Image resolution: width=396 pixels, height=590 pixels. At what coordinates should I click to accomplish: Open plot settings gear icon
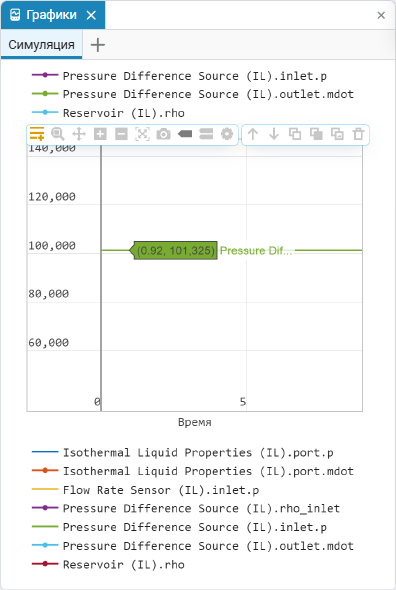click(227, 134)
